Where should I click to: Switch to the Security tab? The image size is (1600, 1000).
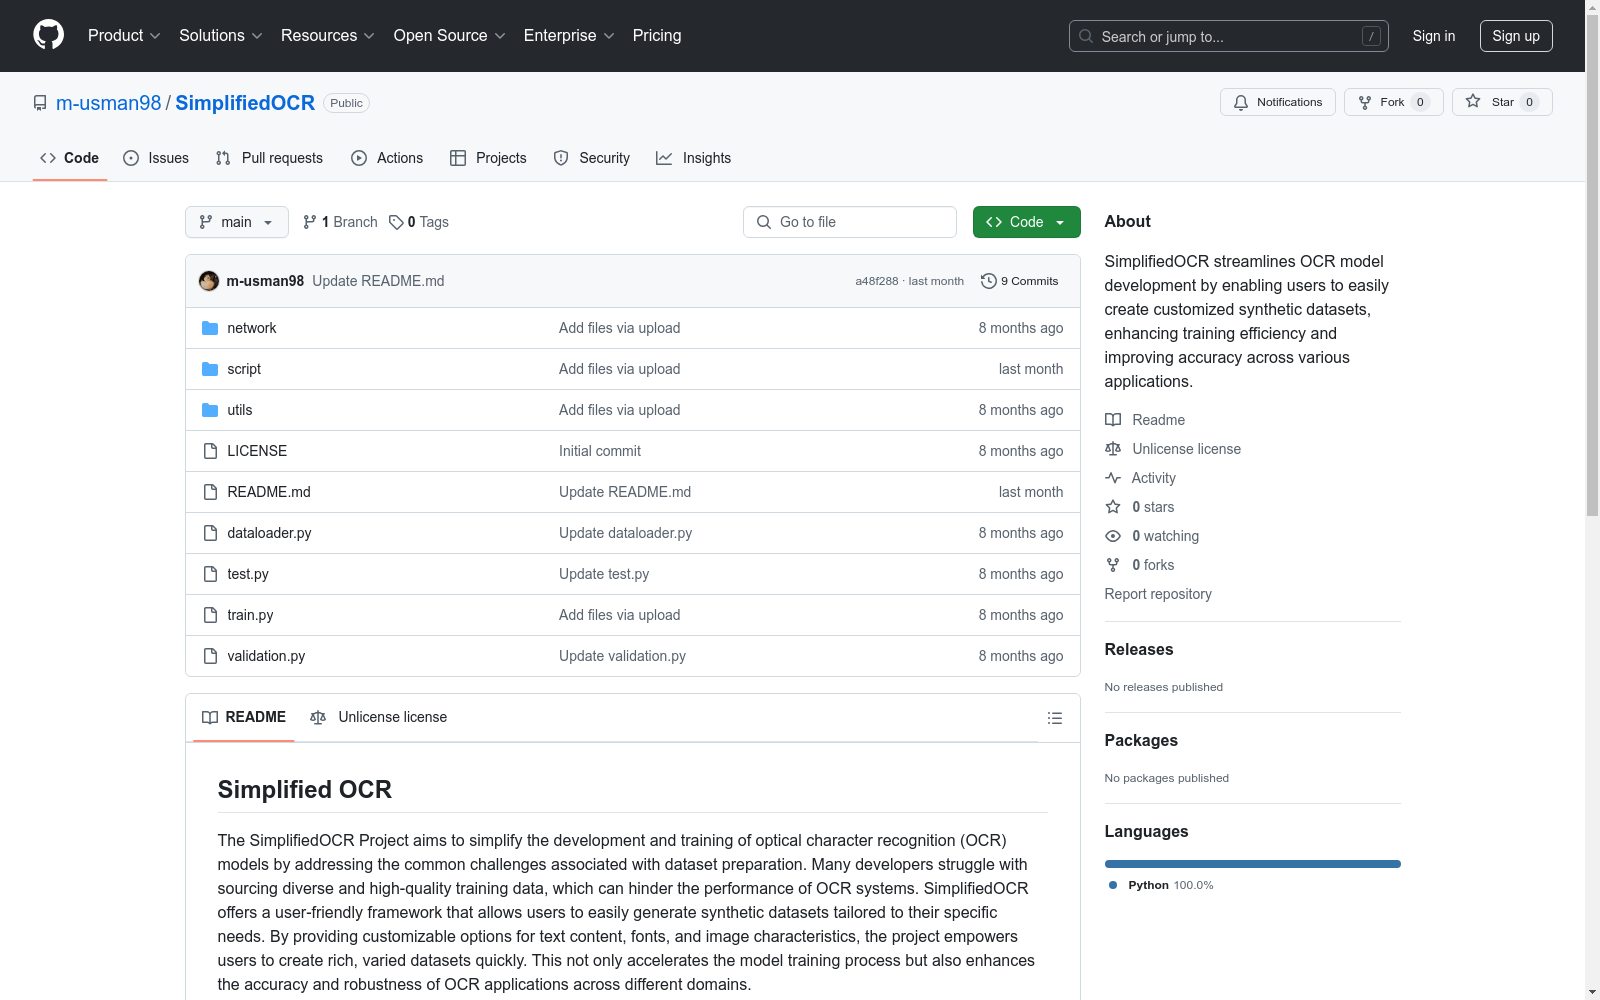592,158
